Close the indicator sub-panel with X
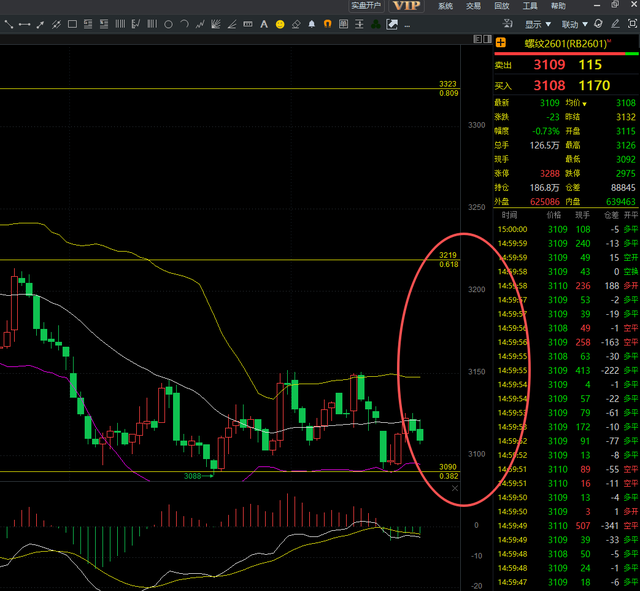Screen dimensions: 640x591 tap(456, 488)
